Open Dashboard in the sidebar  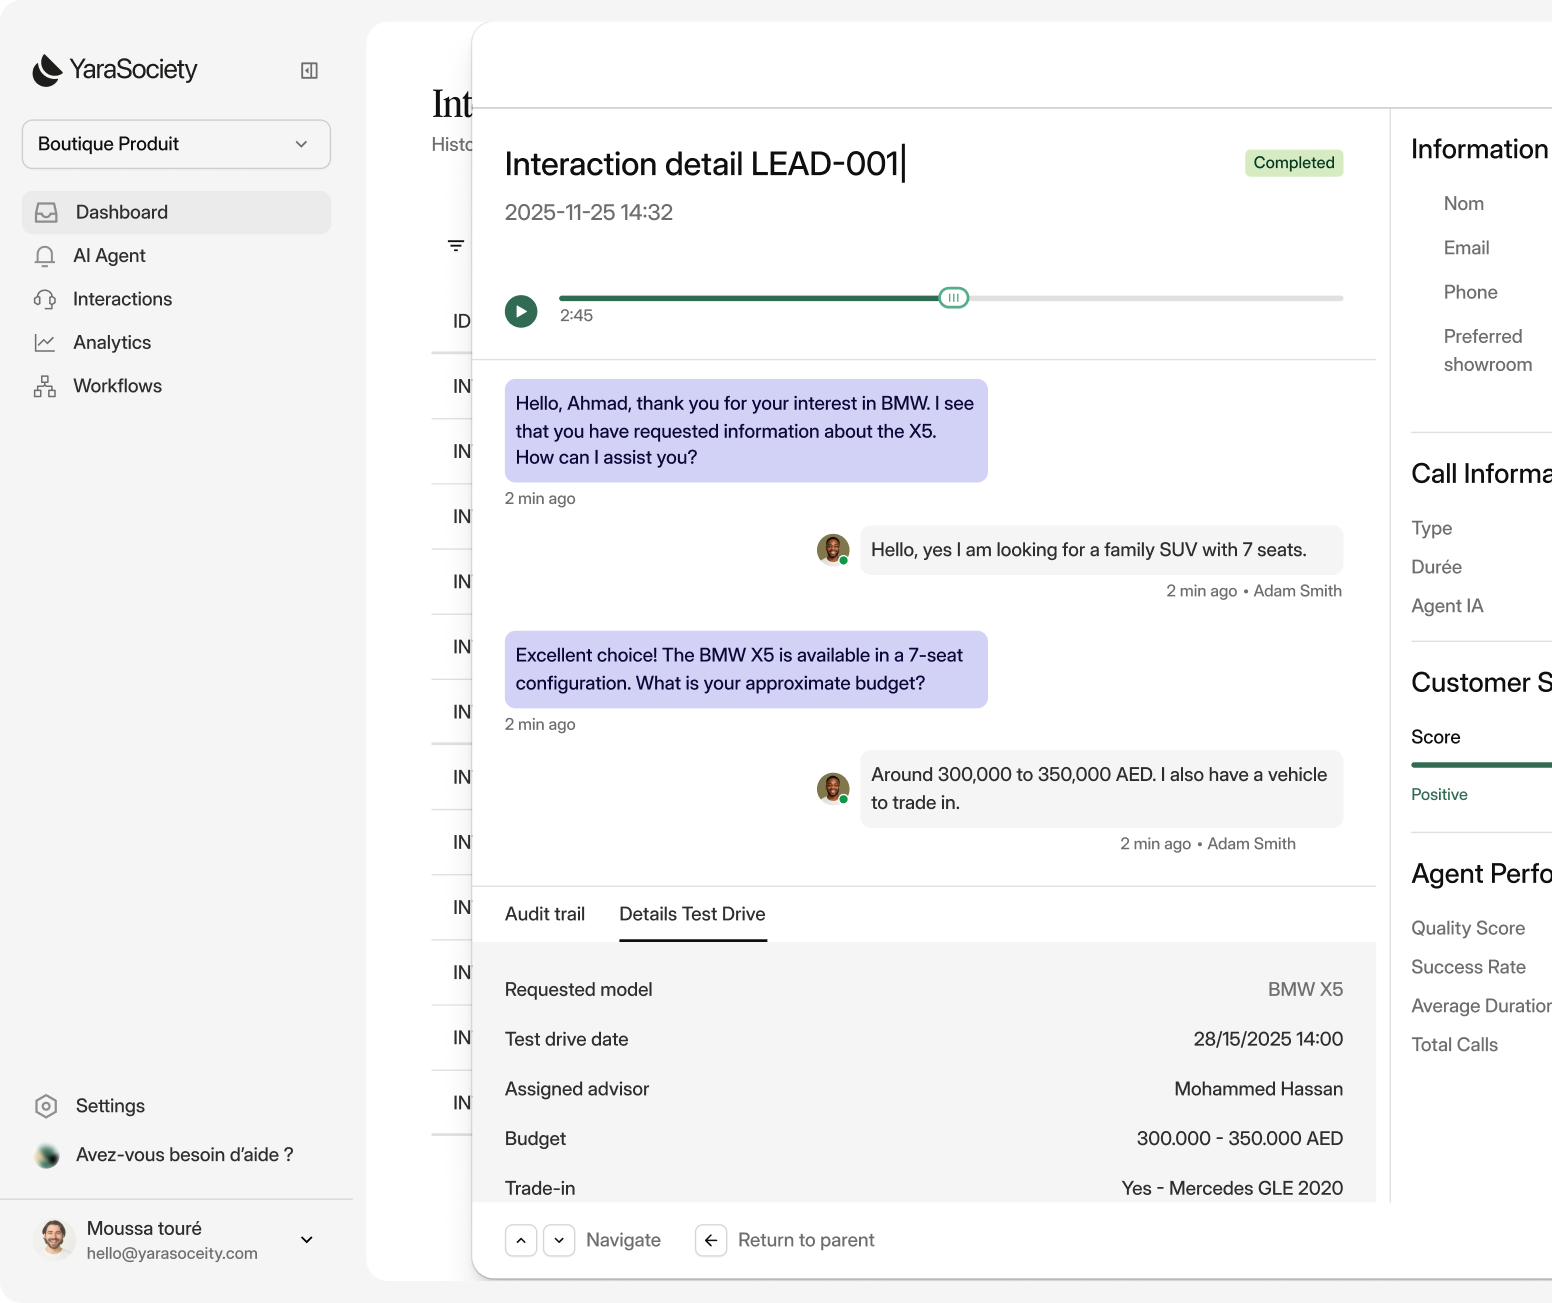pyautogui.click(x=176, y=212)
